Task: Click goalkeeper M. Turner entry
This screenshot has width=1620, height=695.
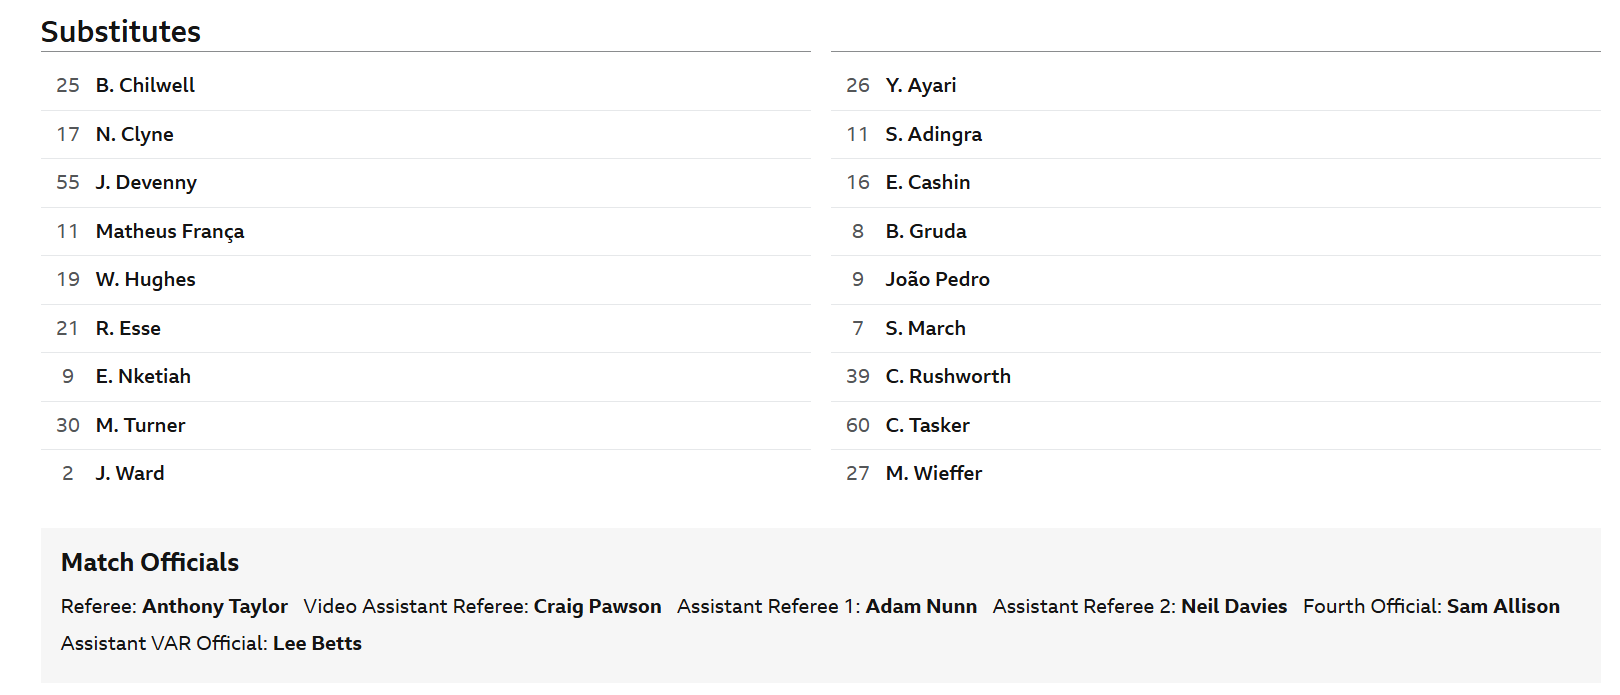Action: point(425,425)
